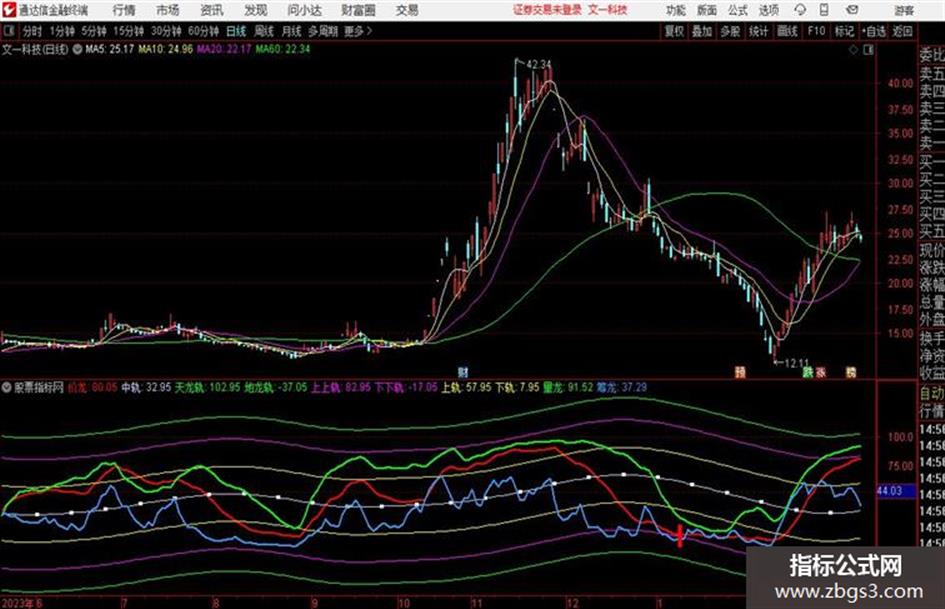Viewport: 945px width, 609px height.
Task: Open the 版面 menu
Action: 706,10
